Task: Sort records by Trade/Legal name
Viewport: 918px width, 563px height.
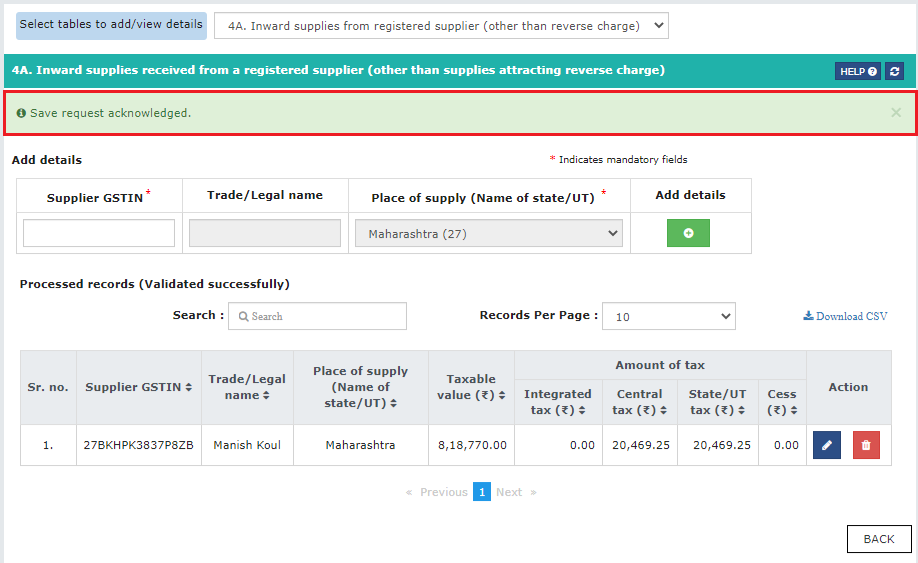Action: (266, 395)
